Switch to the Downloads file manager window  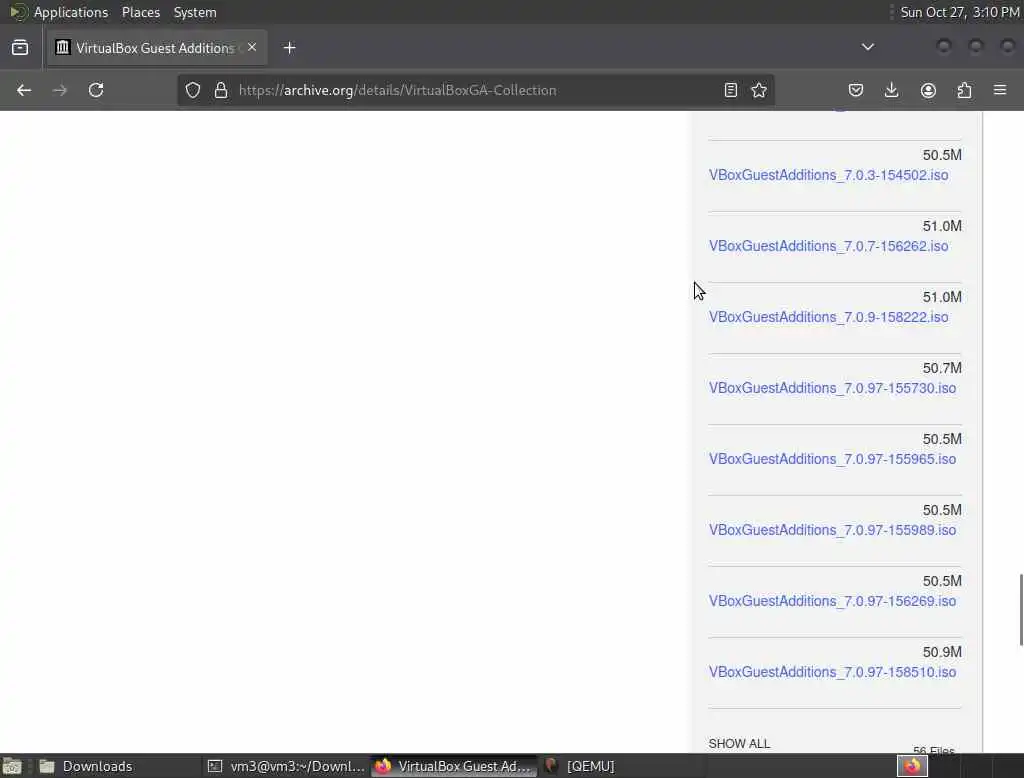click(x=117, y=766)
